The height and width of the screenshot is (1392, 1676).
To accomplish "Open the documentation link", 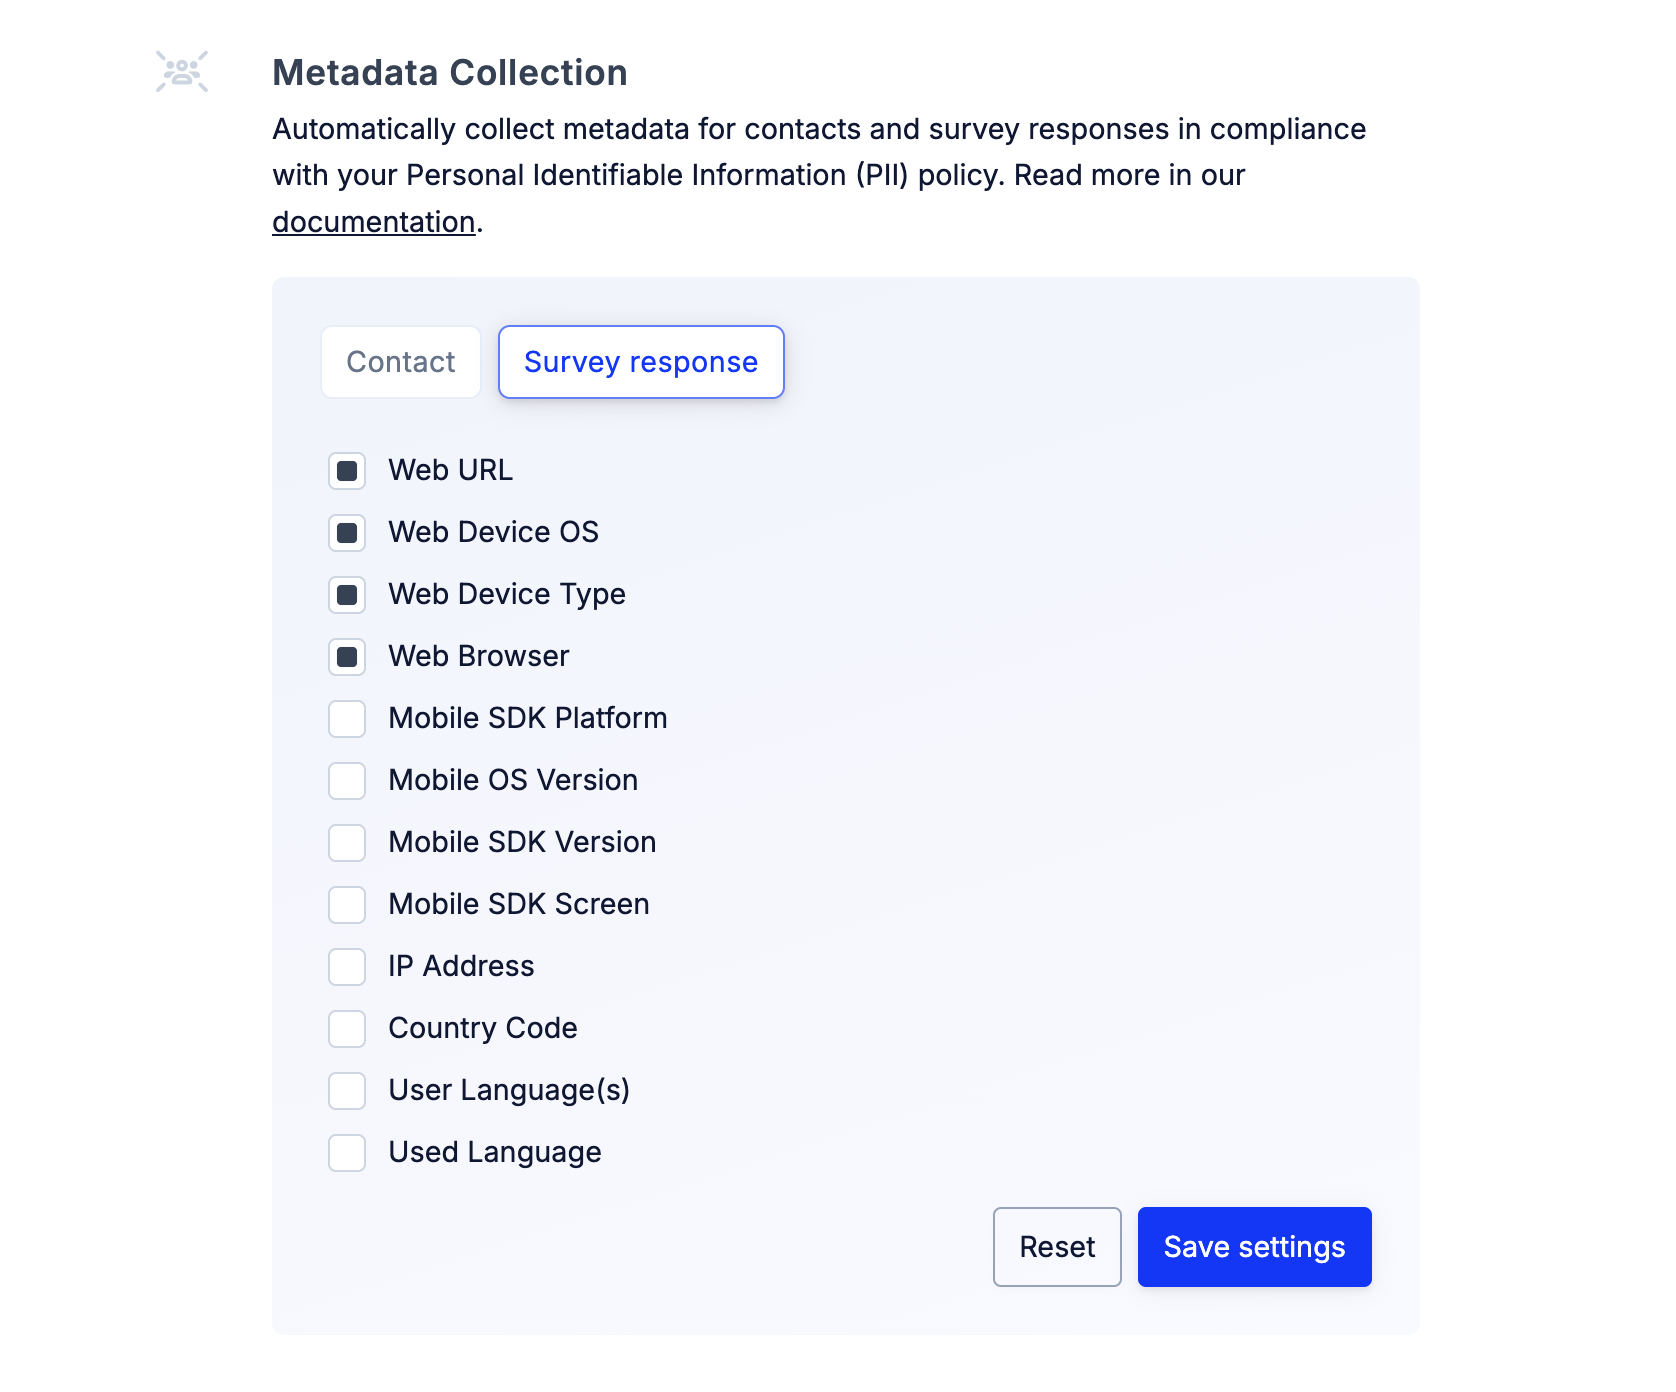I will tap(374, 222).
